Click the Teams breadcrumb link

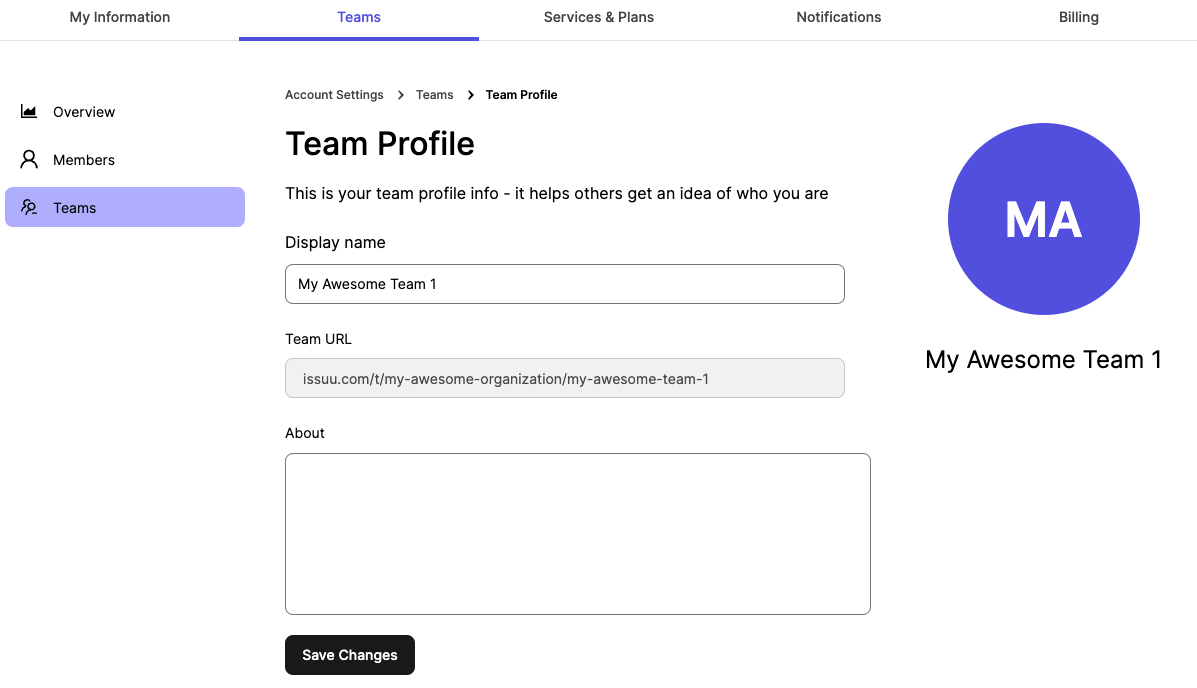pyautogui.click(x=434, y=94)
